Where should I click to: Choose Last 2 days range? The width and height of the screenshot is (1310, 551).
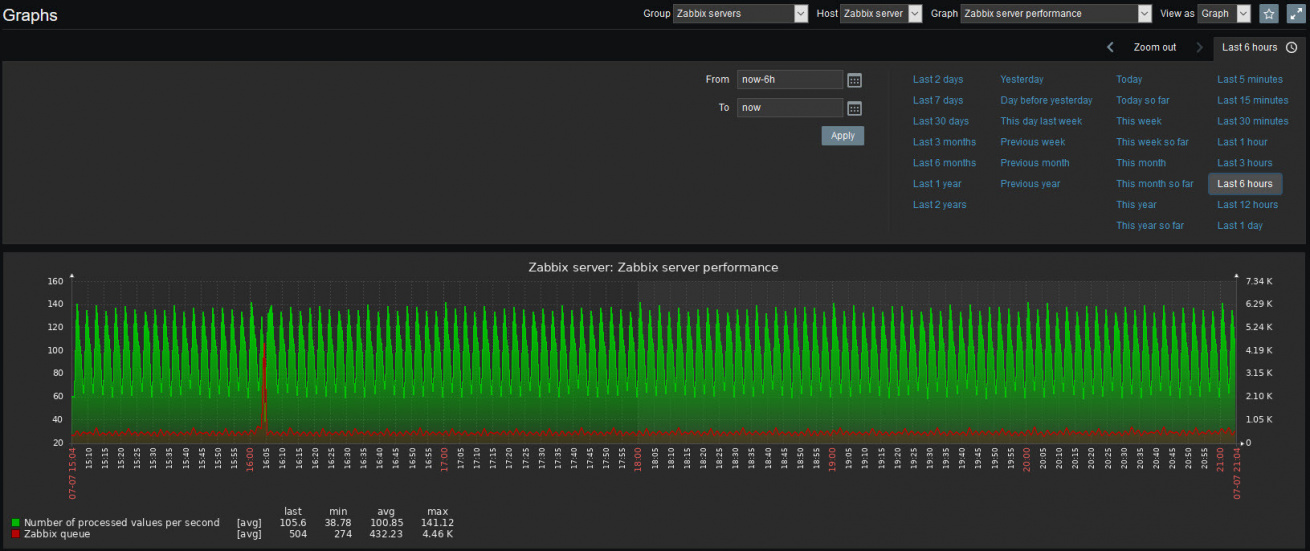[x=938, y=79]
